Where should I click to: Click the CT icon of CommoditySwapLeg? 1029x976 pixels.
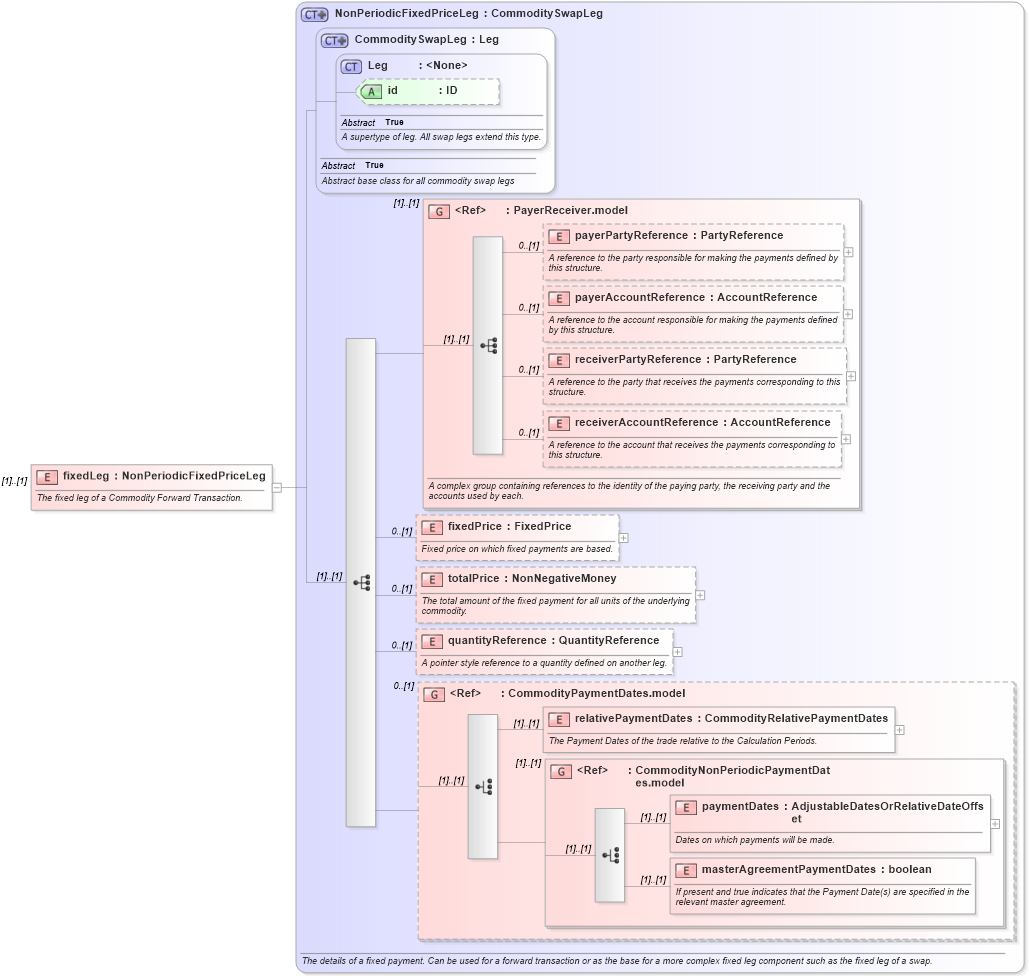pyautogui.click(x=335, y=41)
